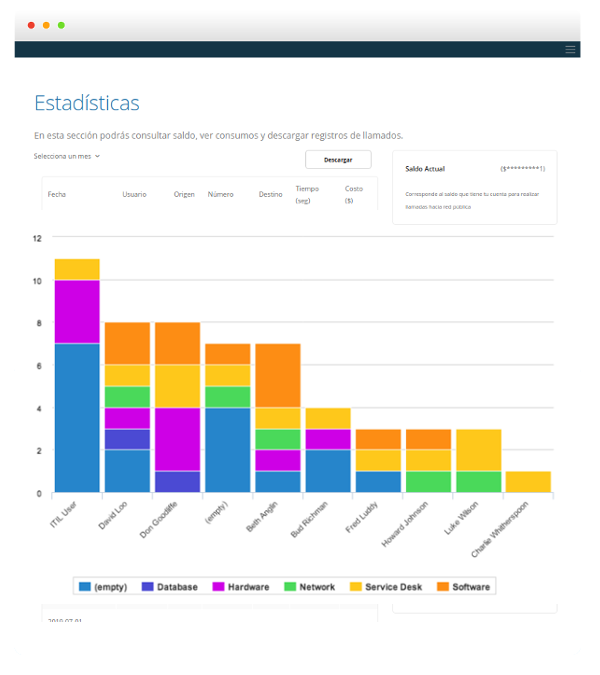Toggle the Service Desk legend entry
The image size is (600, 675).
click(x=386, y=587)
